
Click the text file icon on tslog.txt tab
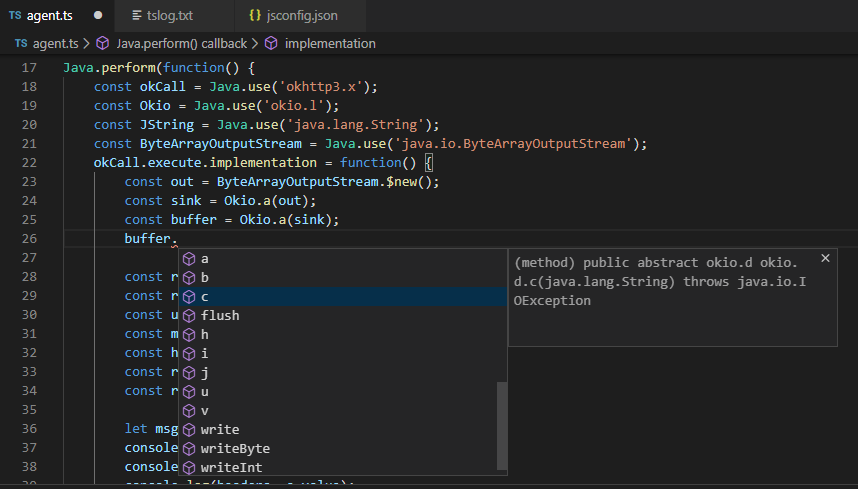tap(137, 16)
